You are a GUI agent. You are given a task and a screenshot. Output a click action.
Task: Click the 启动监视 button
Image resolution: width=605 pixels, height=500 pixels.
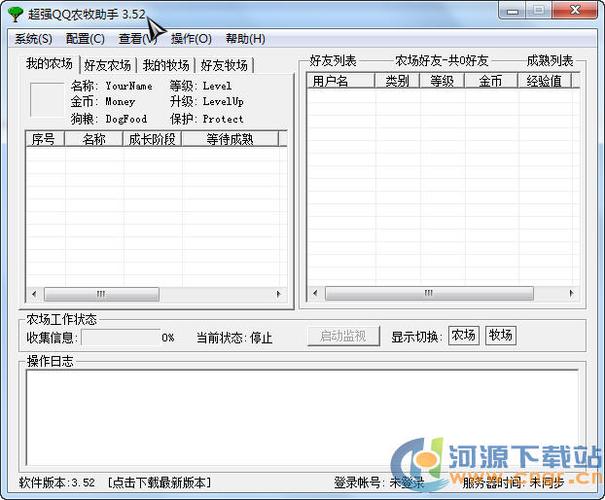point(343,336)
